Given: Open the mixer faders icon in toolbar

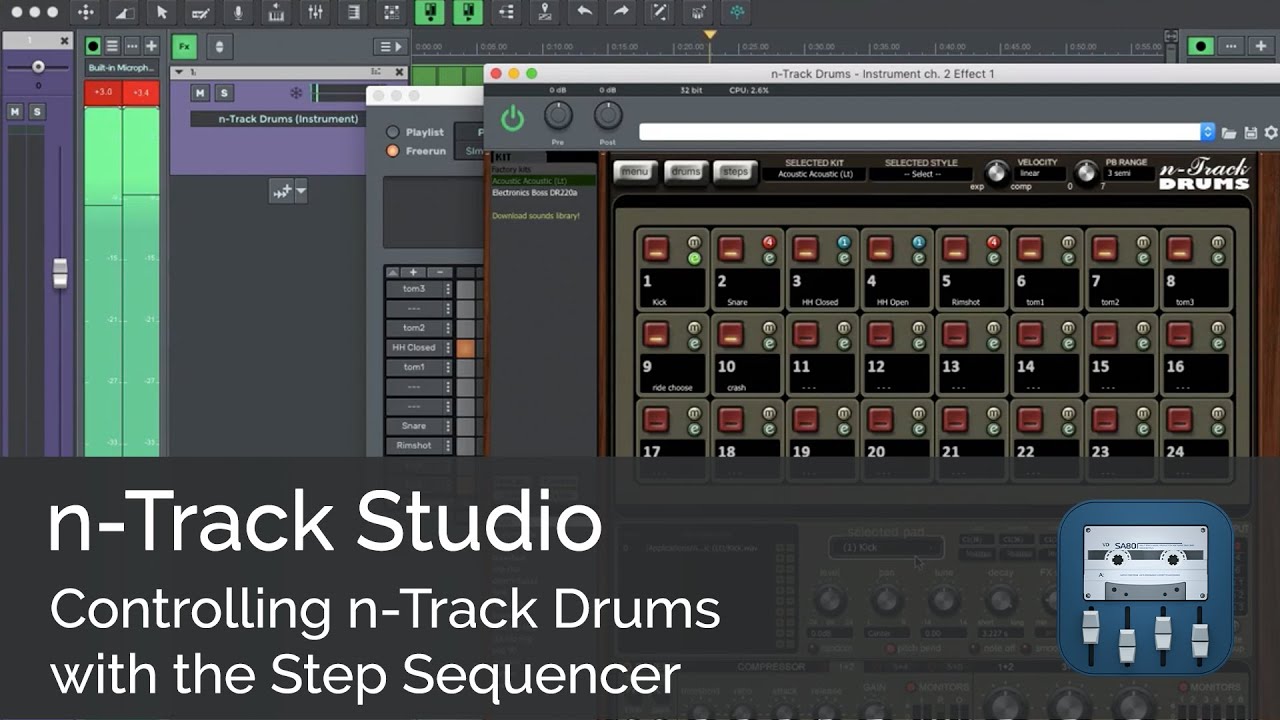Looking at the screenshot, I should coord(315,12).
